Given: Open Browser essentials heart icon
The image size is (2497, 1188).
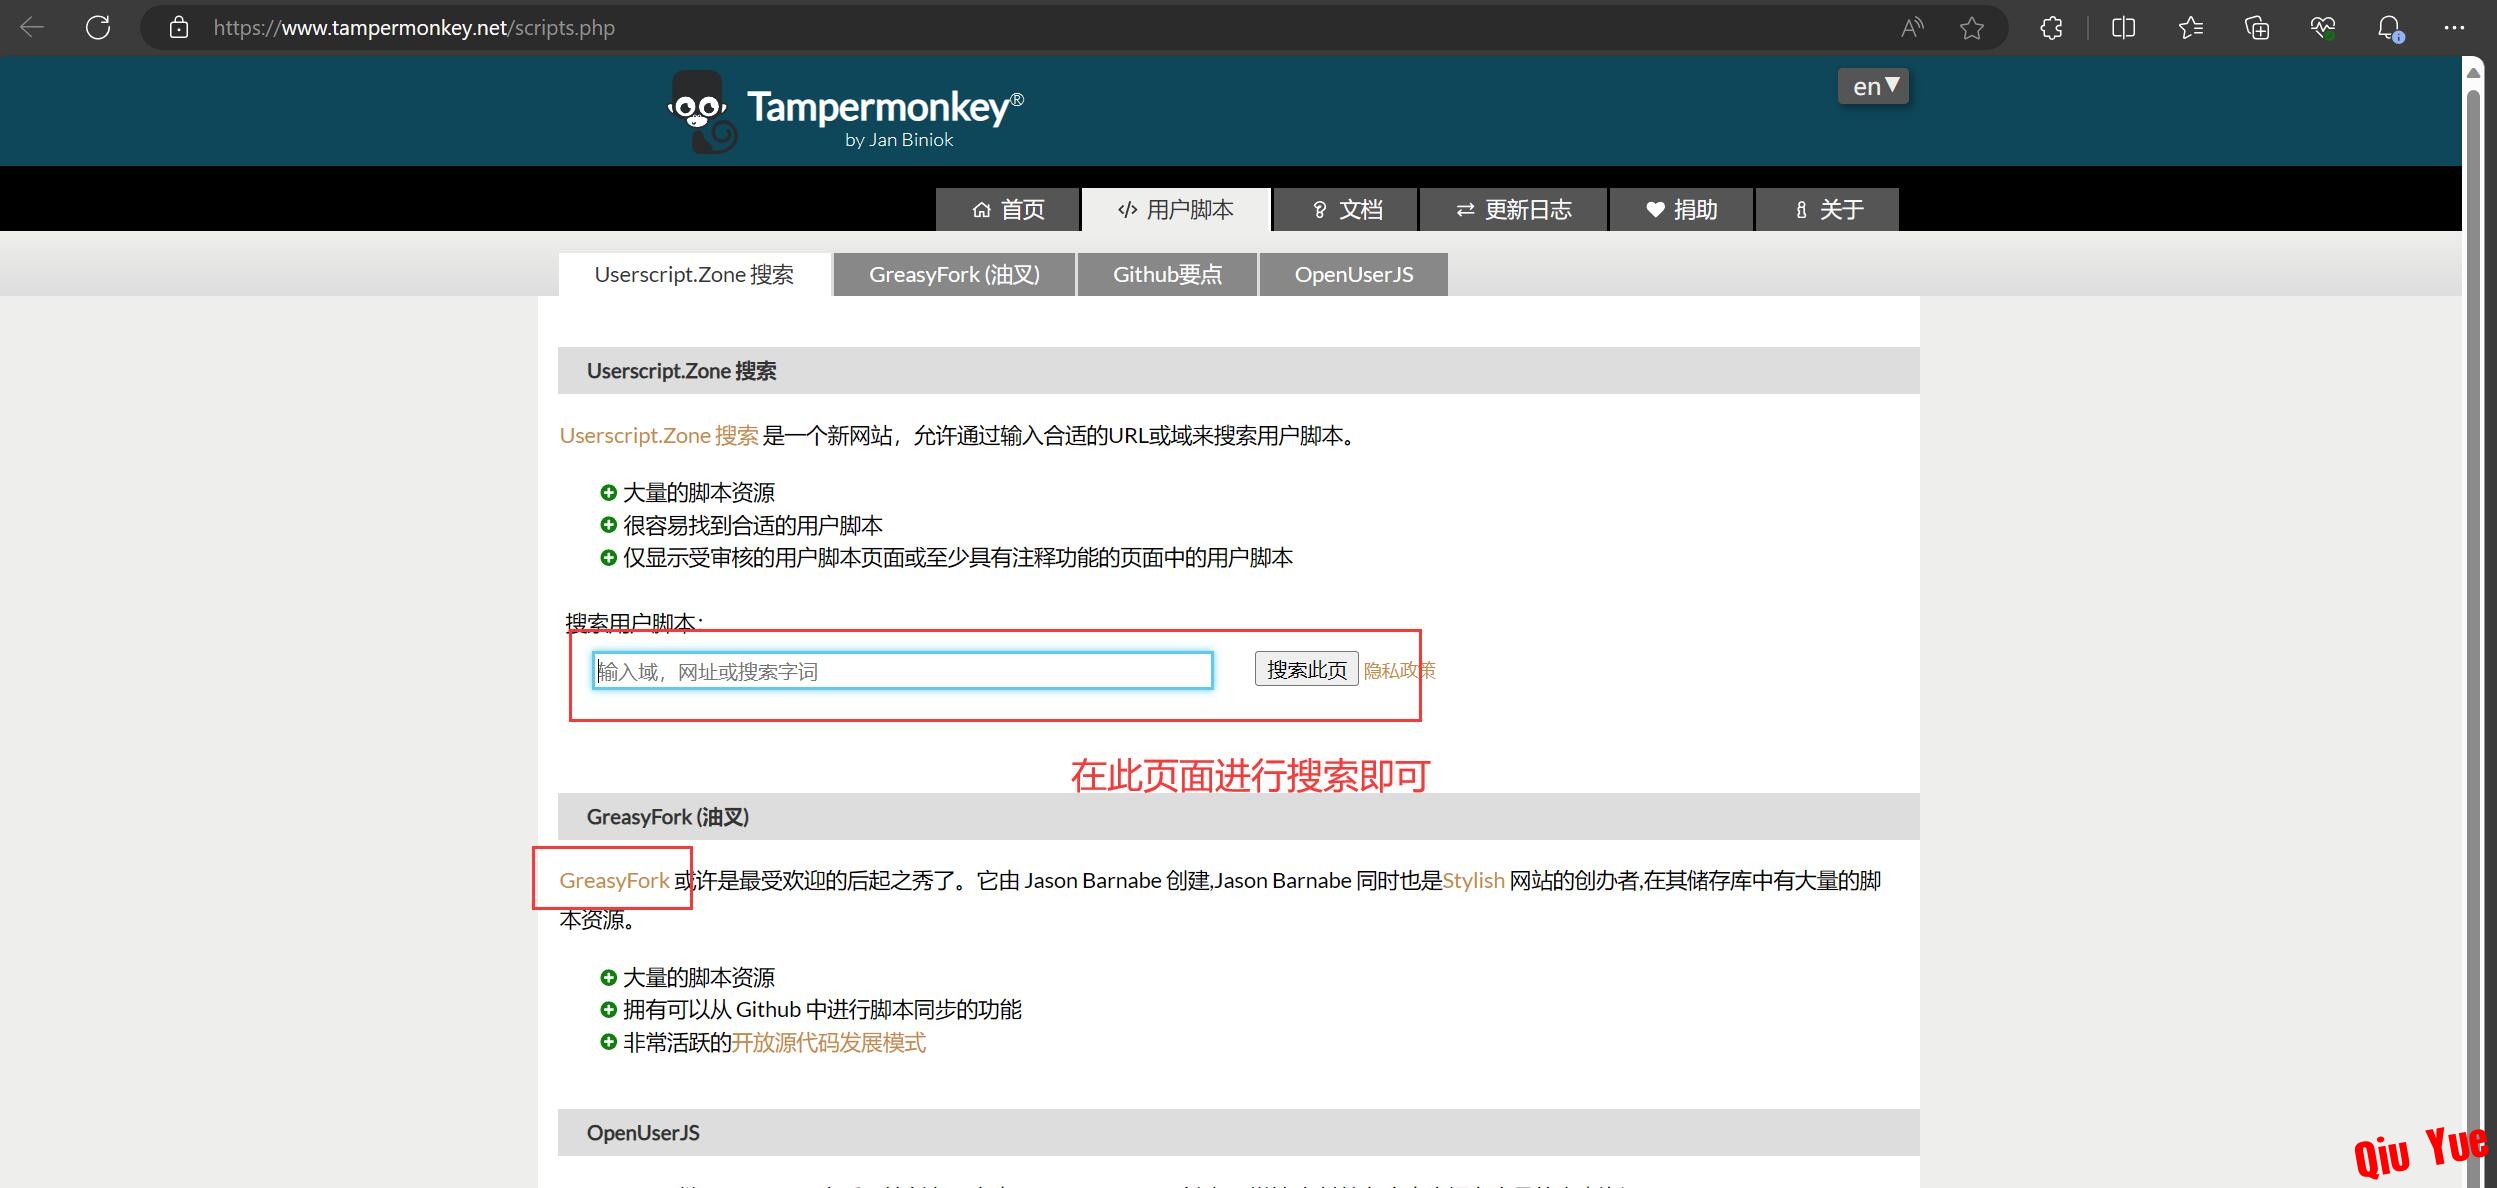Looking at the screenshot, I should click(2324, 28).
